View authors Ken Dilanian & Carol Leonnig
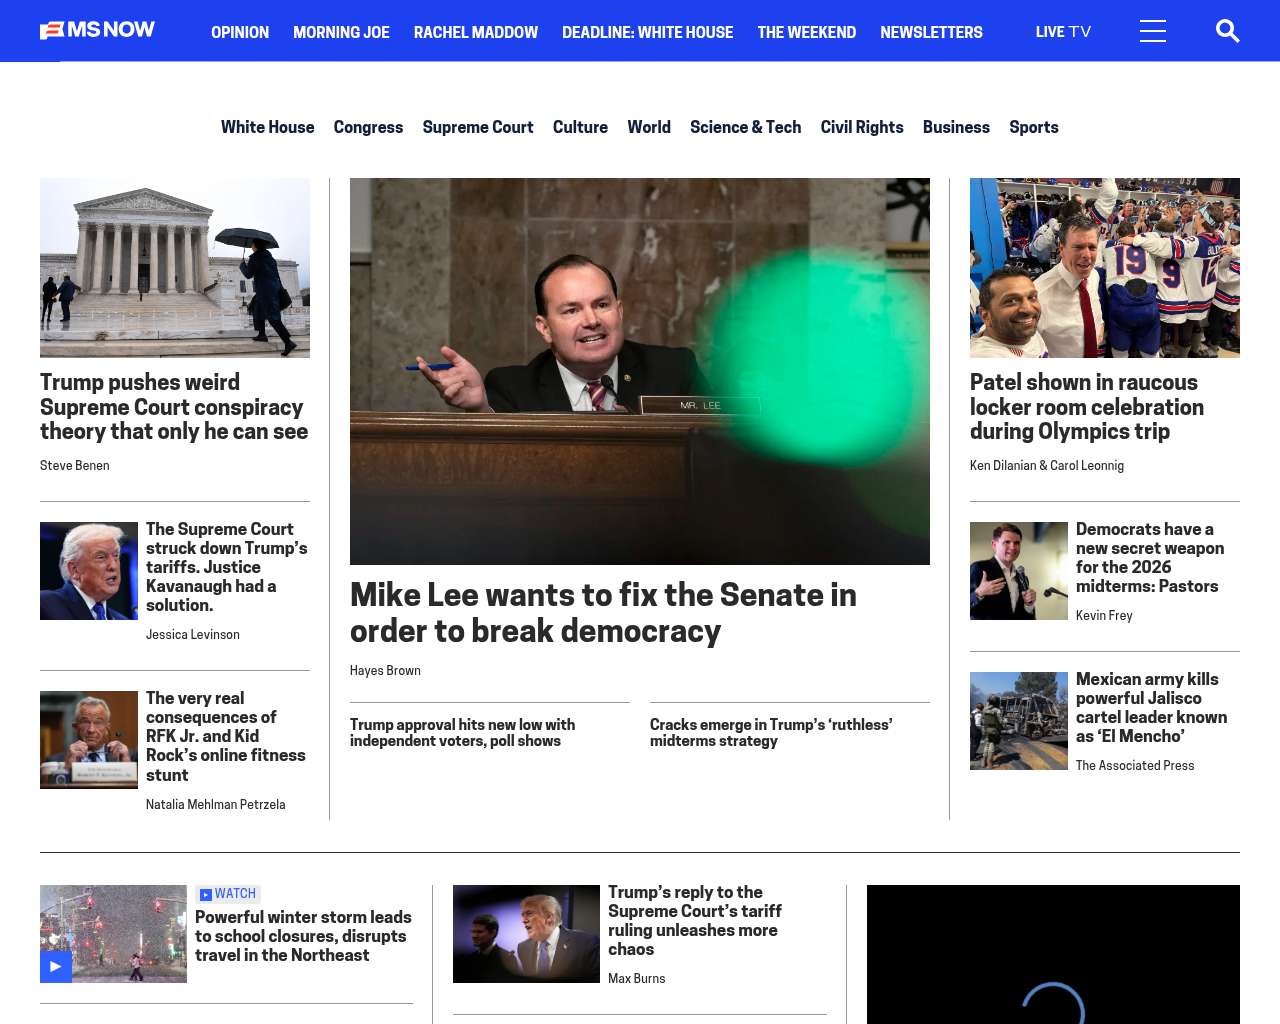The width and height of the screenshot is (1280, 1024). click(1047, 466)
